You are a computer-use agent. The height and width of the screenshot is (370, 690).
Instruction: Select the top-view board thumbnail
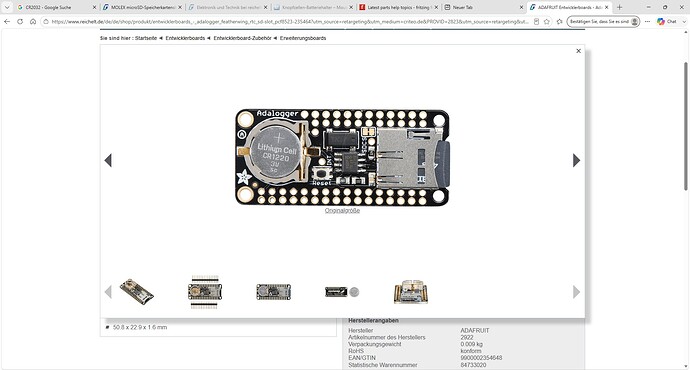pos(273,292)
